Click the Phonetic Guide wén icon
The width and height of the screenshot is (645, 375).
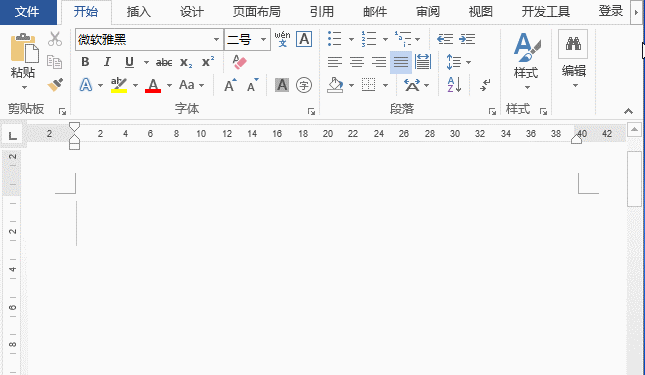point(282,39)
